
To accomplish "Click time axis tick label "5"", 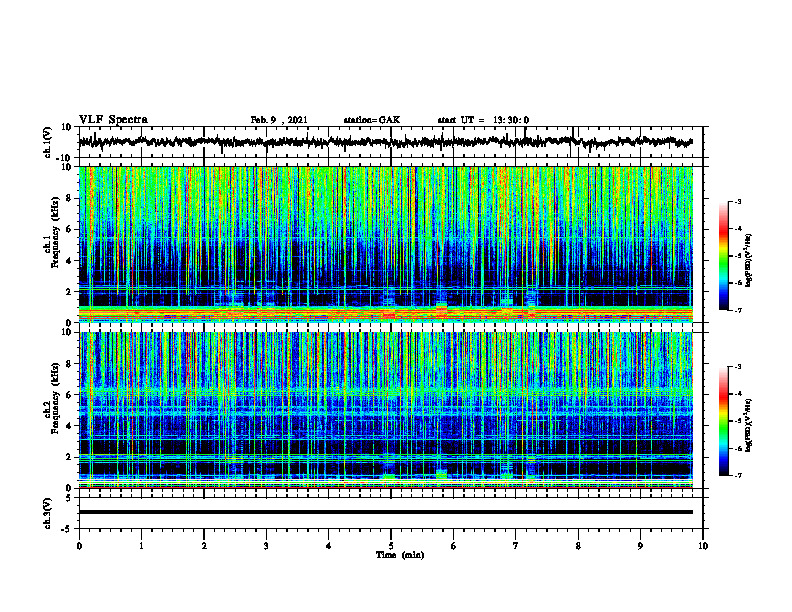I will tap(391, 546).
